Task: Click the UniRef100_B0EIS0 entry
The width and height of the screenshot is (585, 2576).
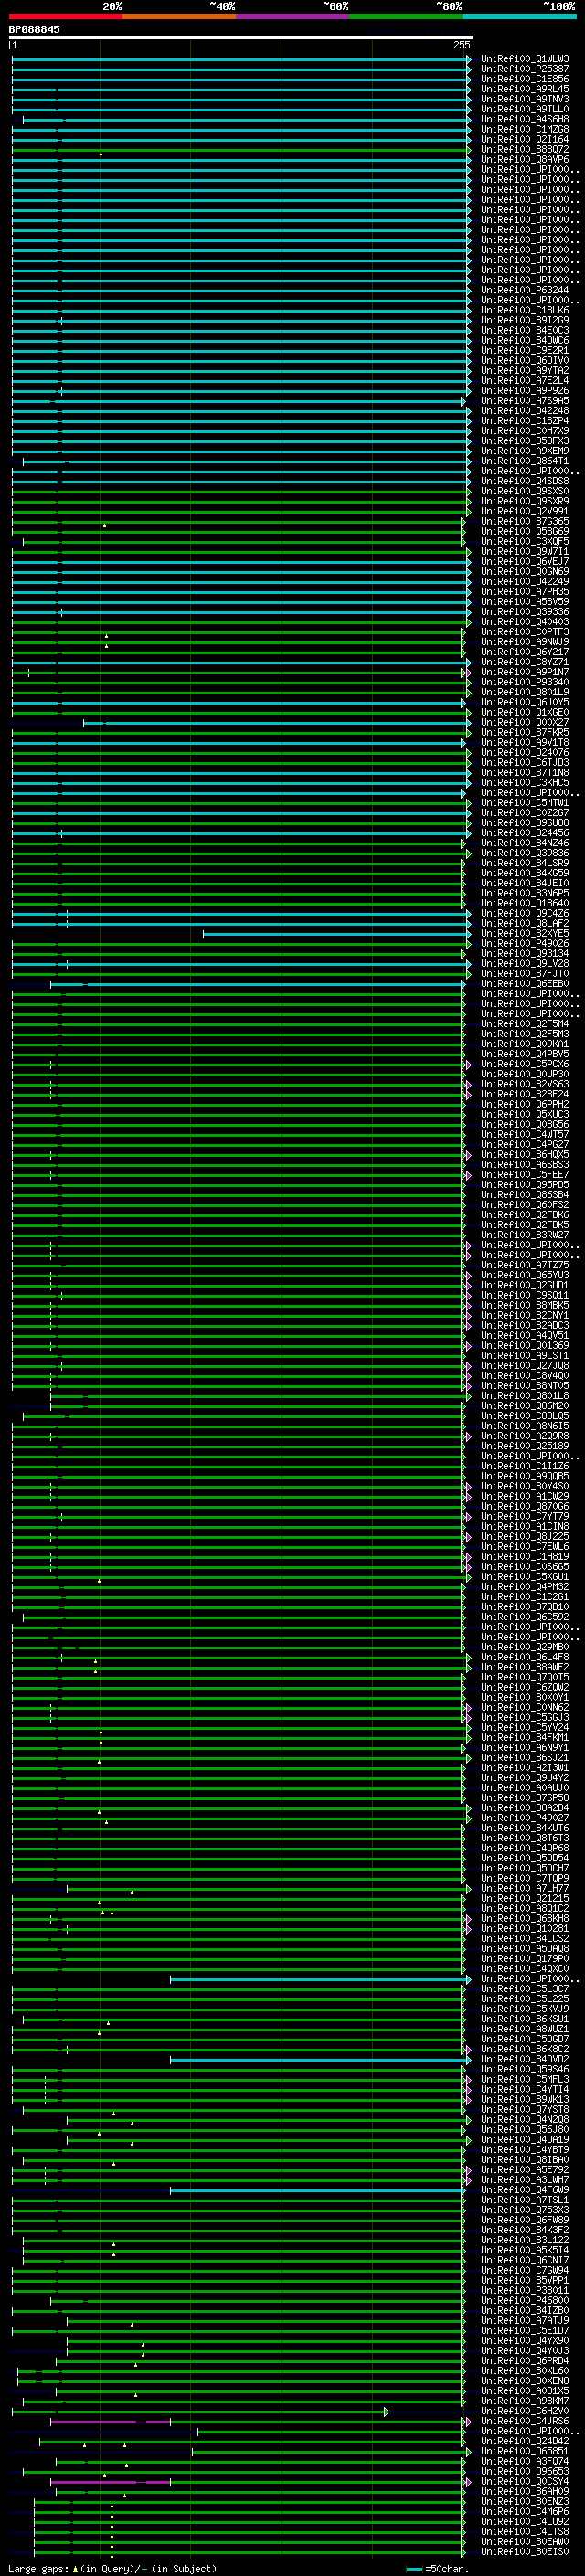Action: click(x=524, y=2552)
